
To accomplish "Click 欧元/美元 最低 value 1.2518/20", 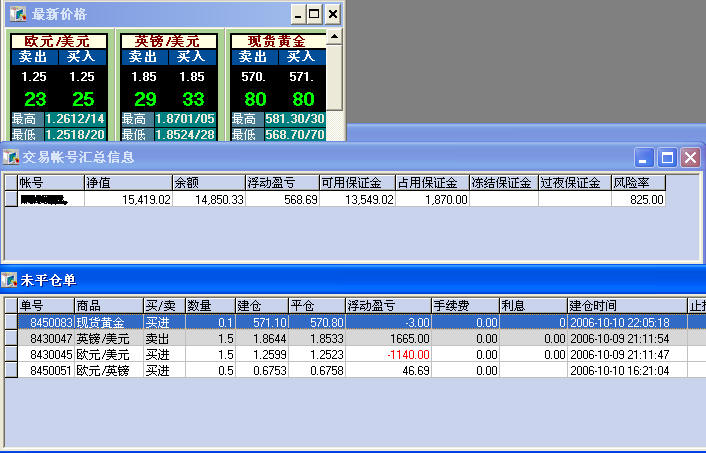I will click(x=75, y=135).
